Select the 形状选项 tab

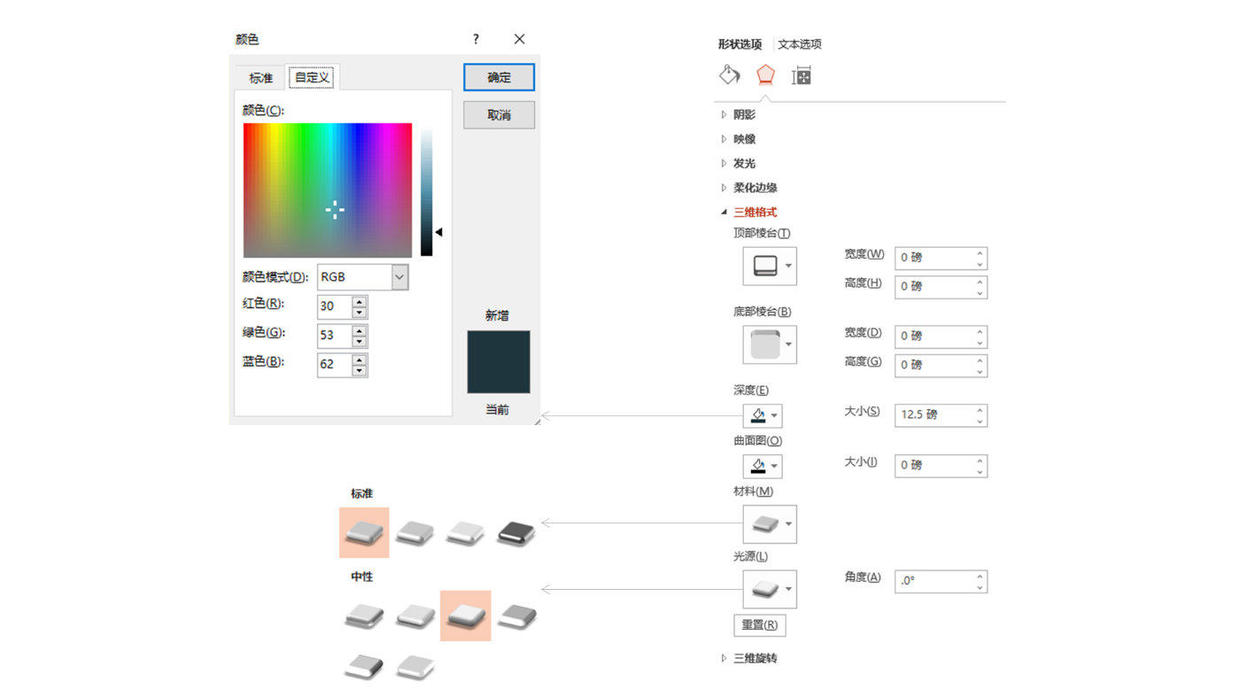point(740,44)
